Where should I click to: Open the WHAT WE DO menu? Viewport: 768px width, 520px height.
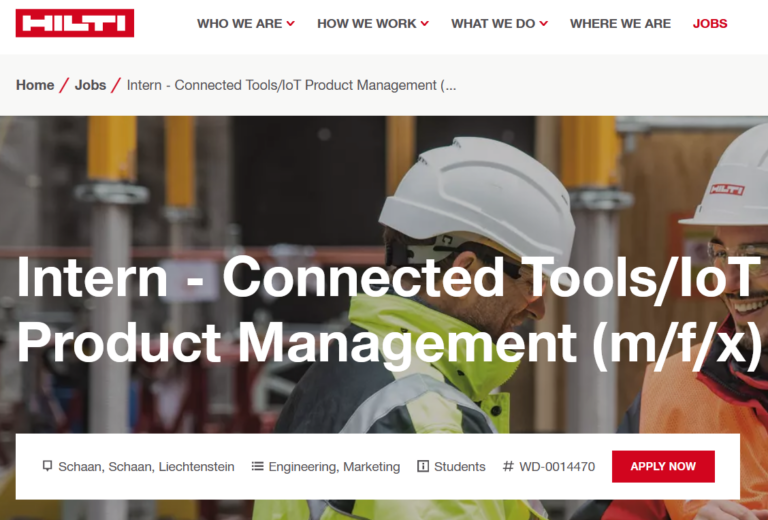pyautogui.click(x=493, y=24)
